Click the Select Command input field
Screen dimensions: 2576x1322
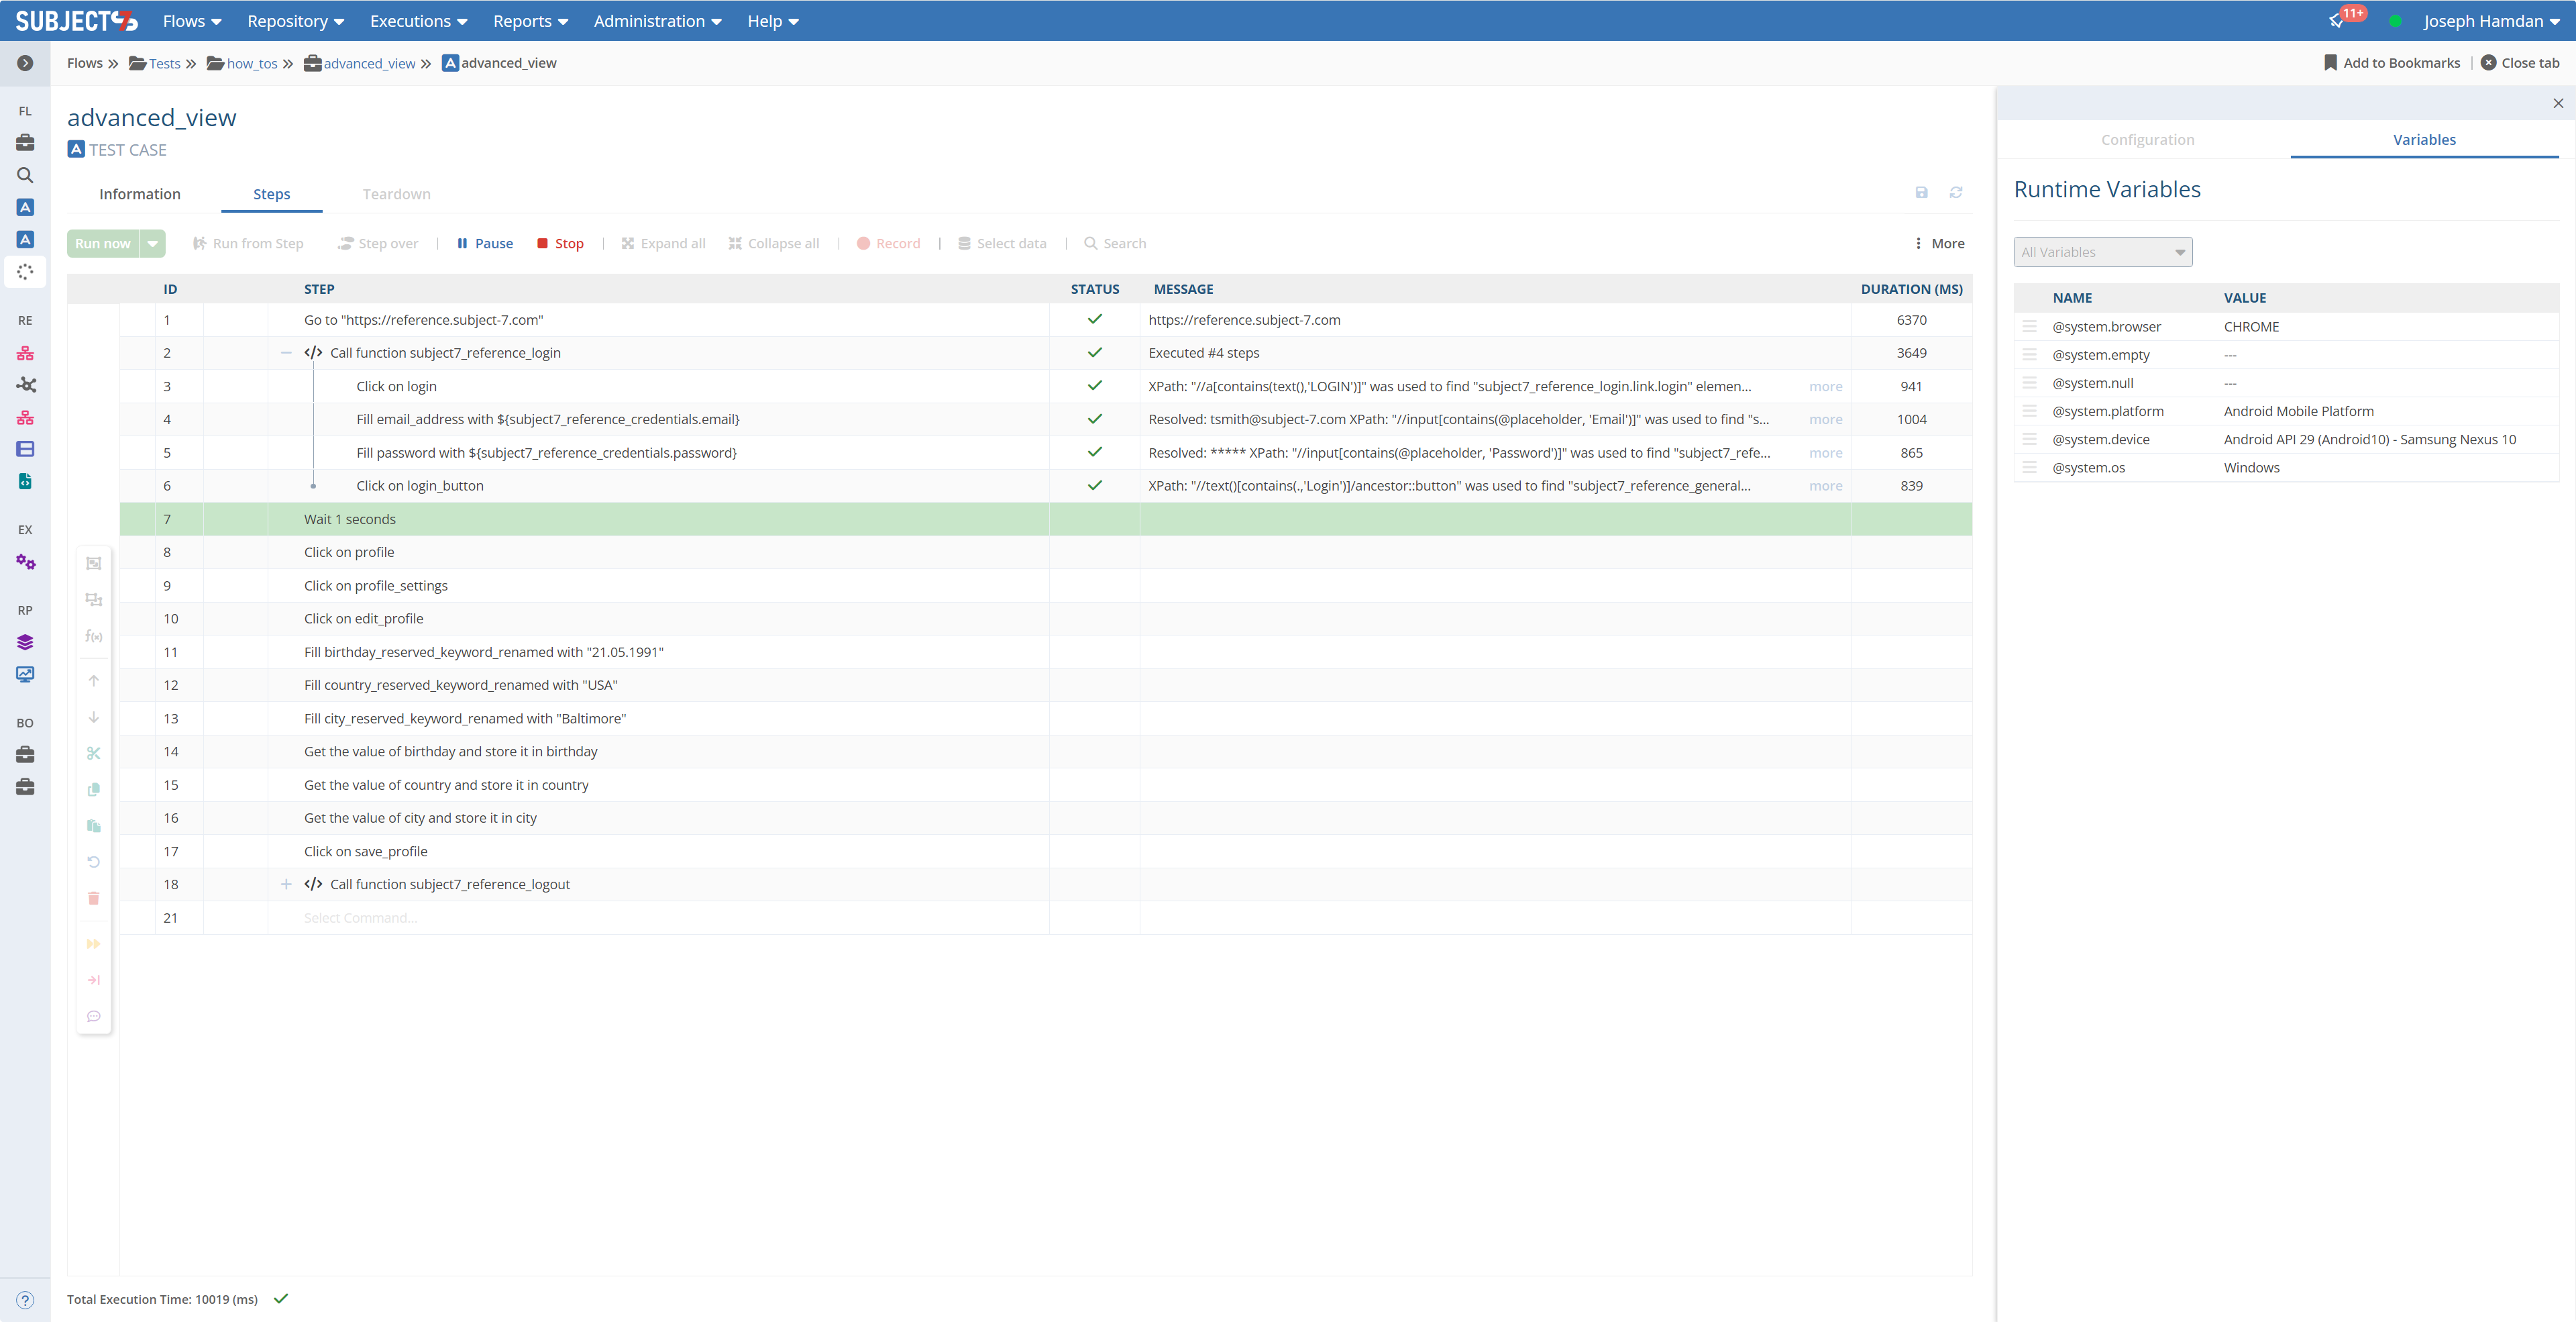pyautogui.click(x=360, y=918)
